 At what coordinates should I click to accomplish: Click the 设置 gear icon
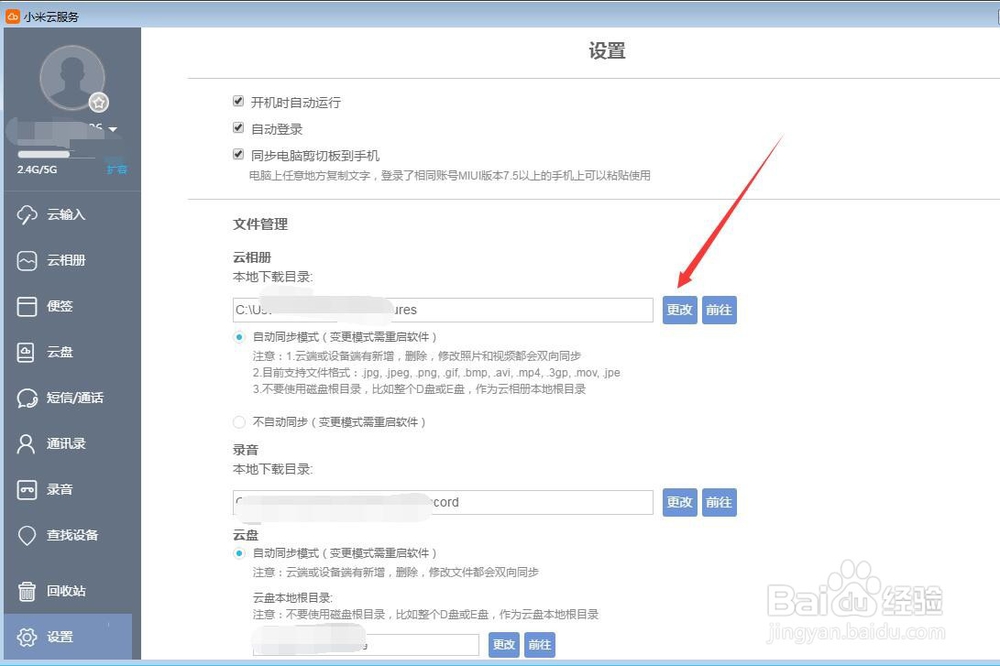coord(27,637)
